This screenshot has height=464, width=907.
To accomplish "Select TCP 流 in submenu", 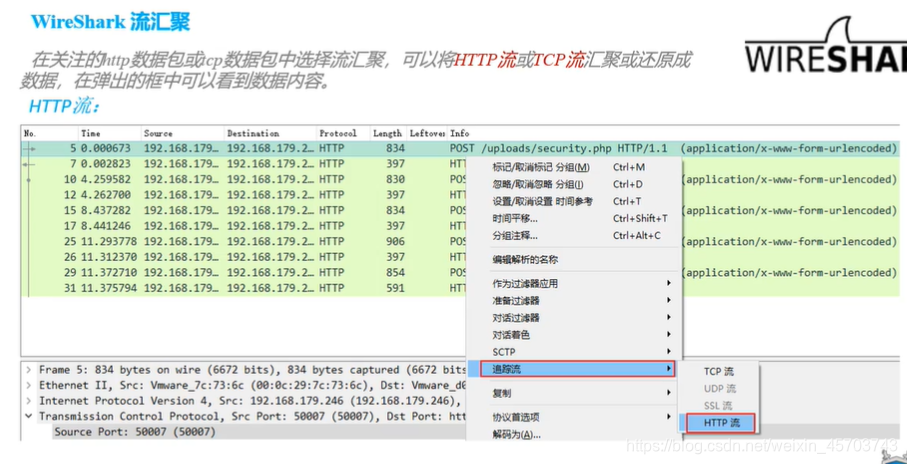I will pyautogui.click(x=719, y=372).
